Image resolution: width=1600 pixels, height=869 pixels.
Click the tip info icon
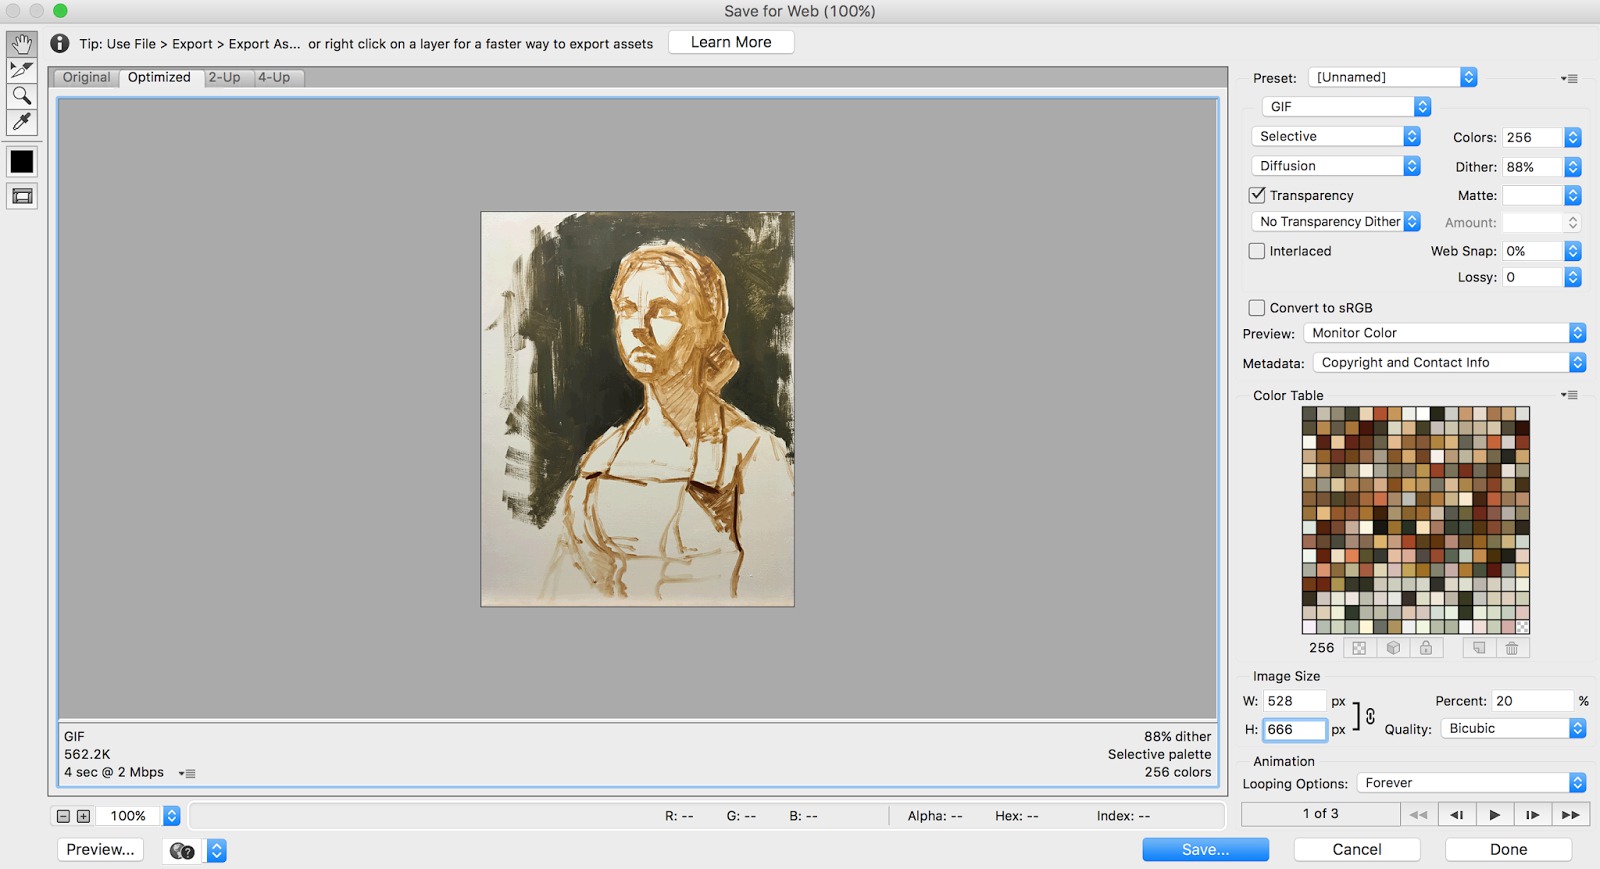tap(60, 43)
